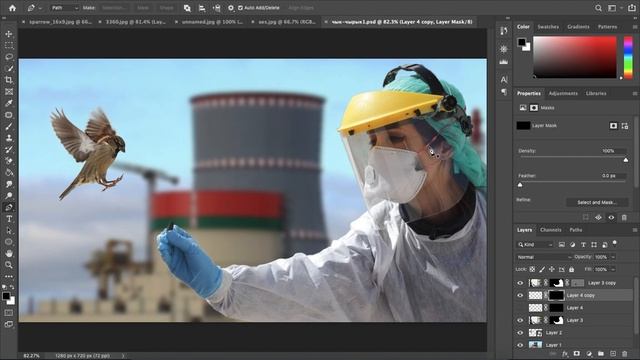Open Pen tool preset picker arrow
Viewport: 640px width, 360px height.
(40, 8)
